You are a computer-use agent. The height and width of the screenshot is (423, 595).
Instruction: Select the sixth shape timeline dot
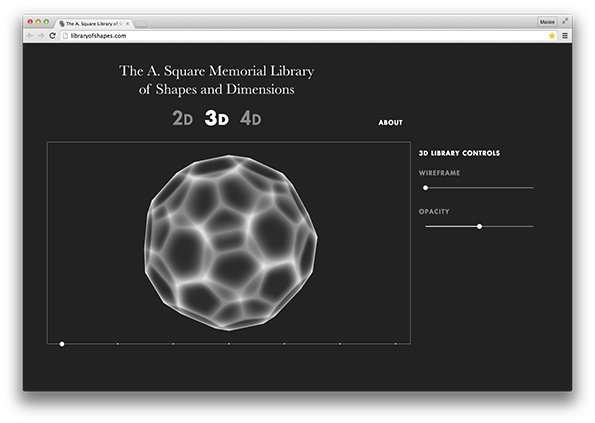pos(340,344)
